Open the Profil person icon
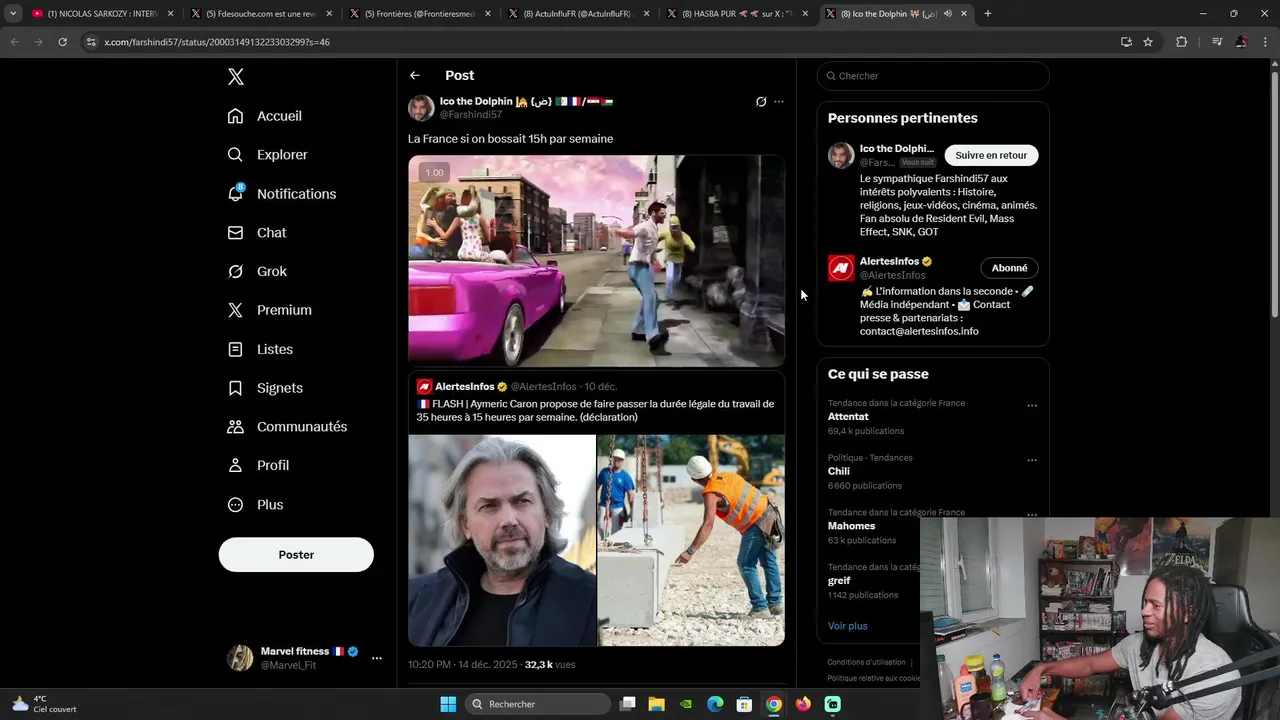The image size is (1280, 720). (x=235, y=465)
